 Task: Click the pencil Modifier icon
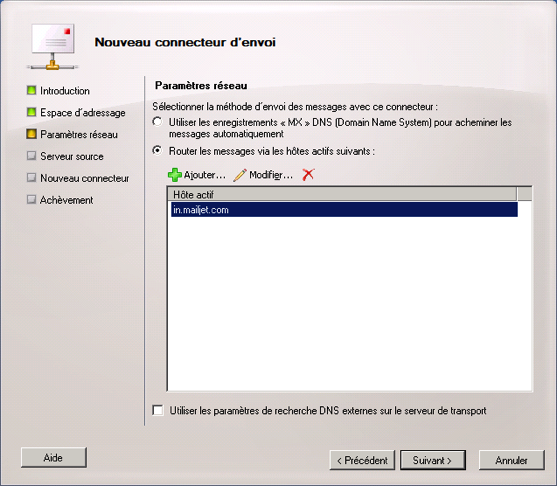pyautogui.click(x=240, y=175)
